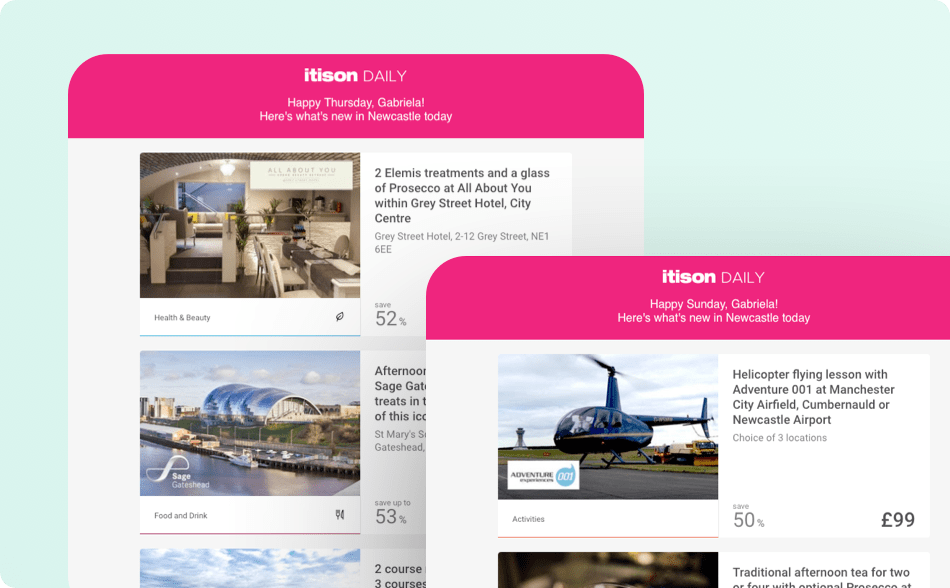
Task: Click the £99 helicopter lesson price
Action: click(897, 520)
